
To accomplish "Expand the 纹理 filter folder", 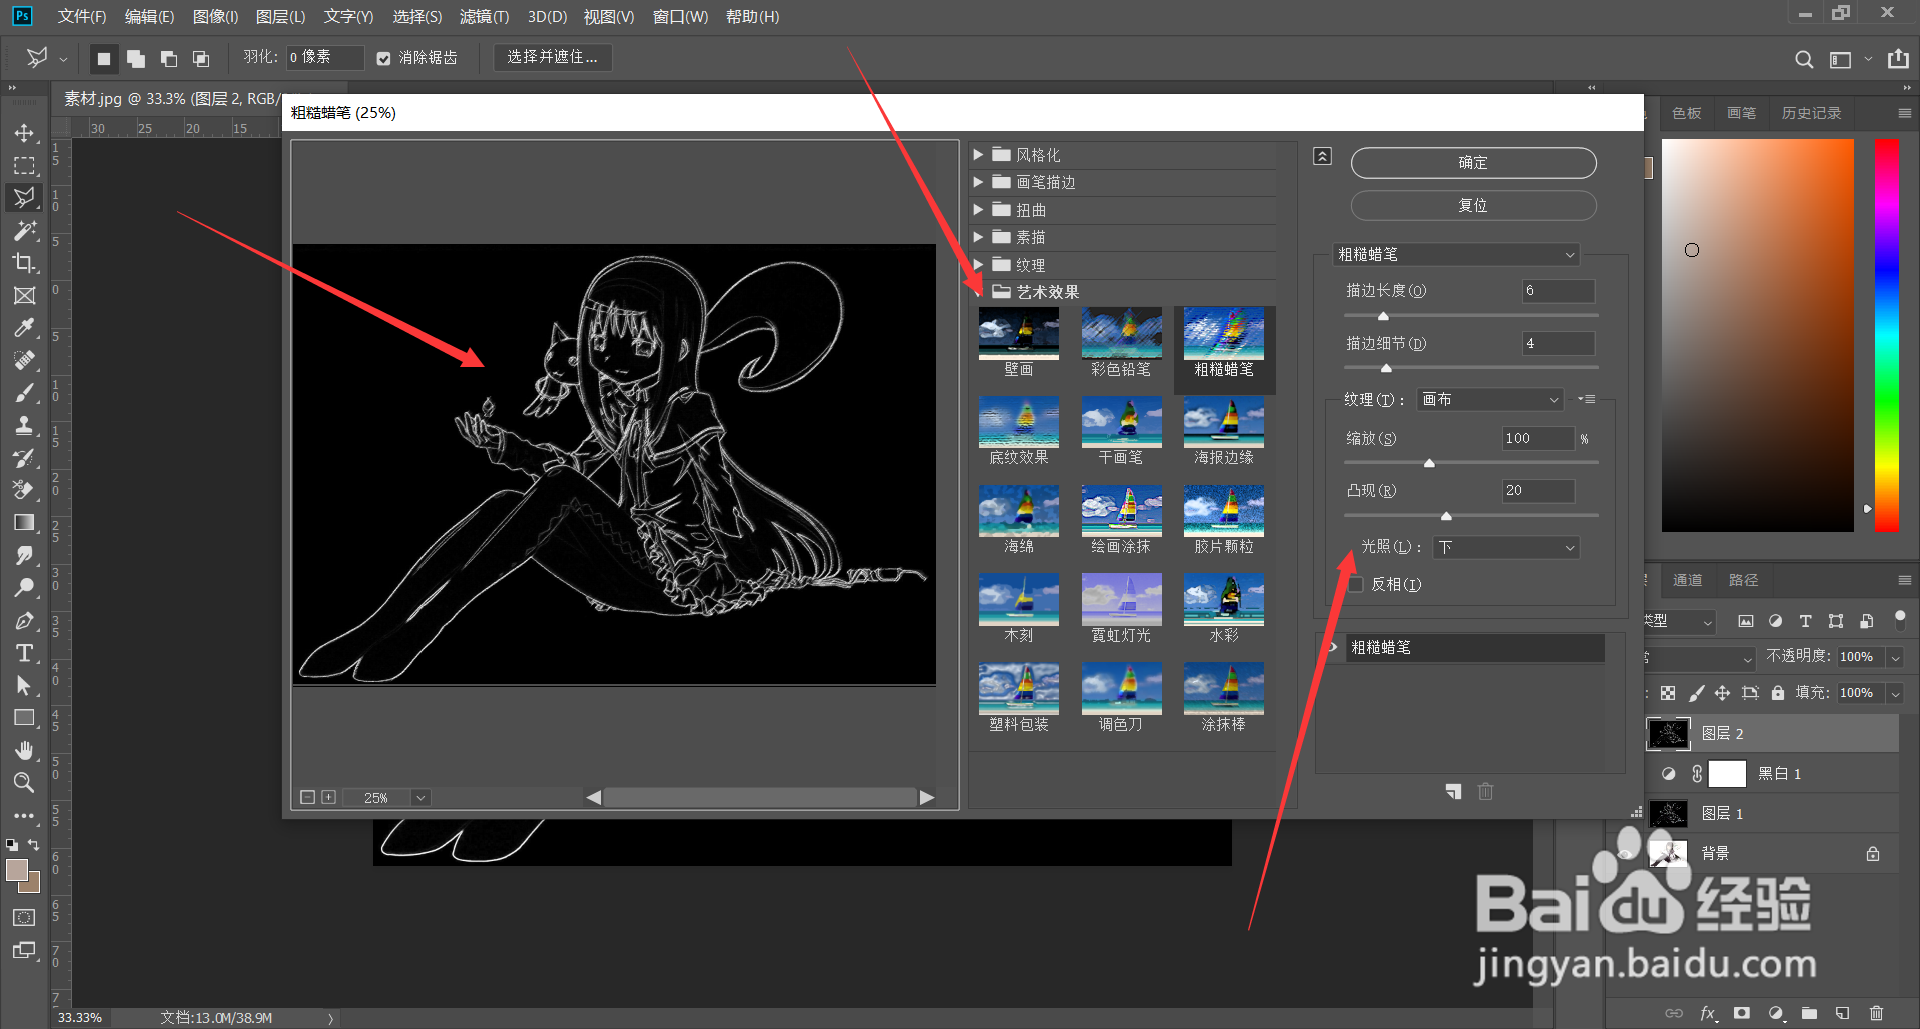I will 978,265.
